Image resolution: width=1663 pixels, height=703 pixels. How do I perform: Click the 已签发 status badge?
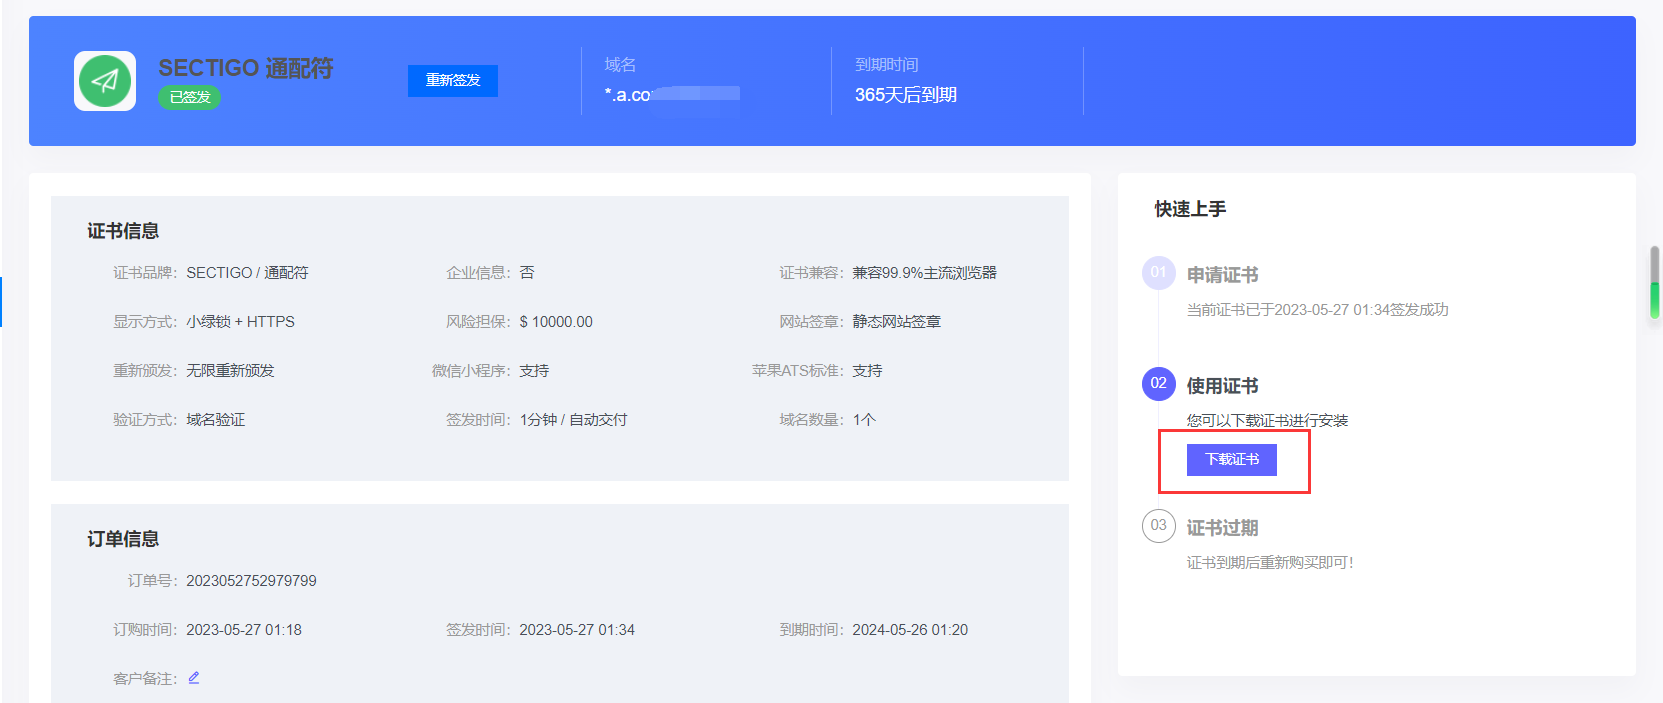tap(190, 97)
